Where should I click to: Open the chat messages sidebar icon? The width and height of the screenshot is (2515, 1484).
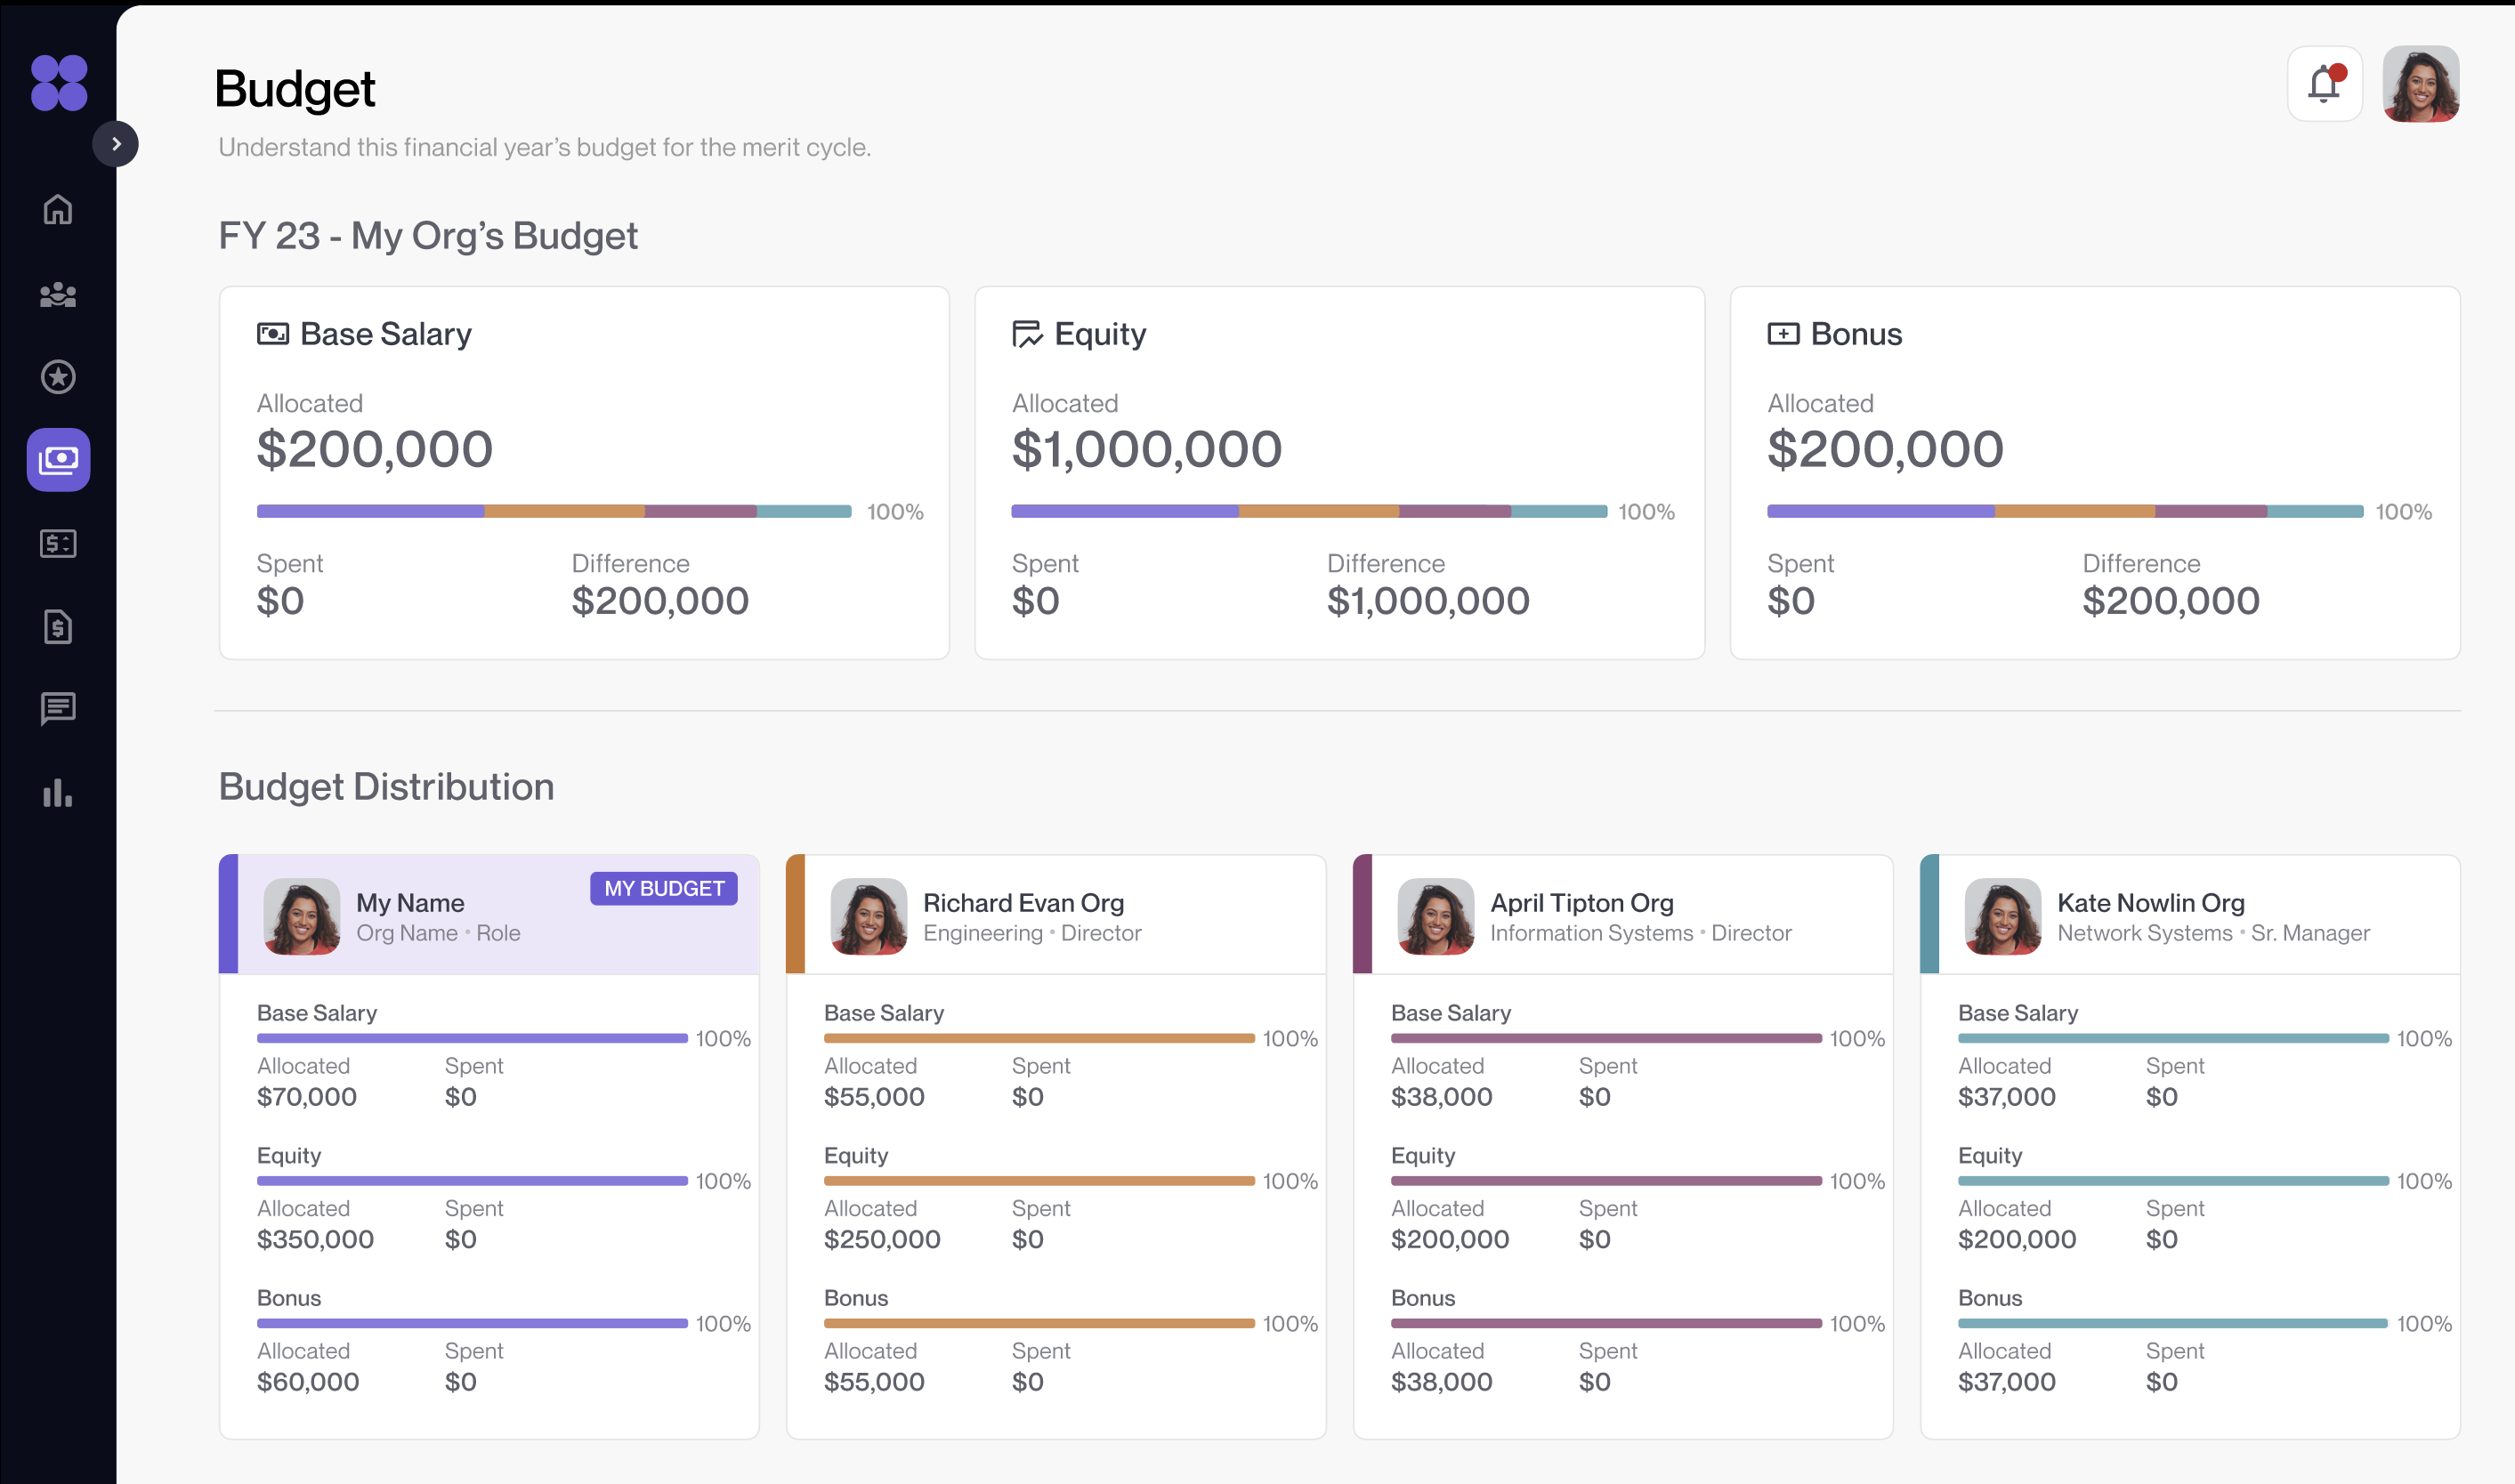click(58, 709)
